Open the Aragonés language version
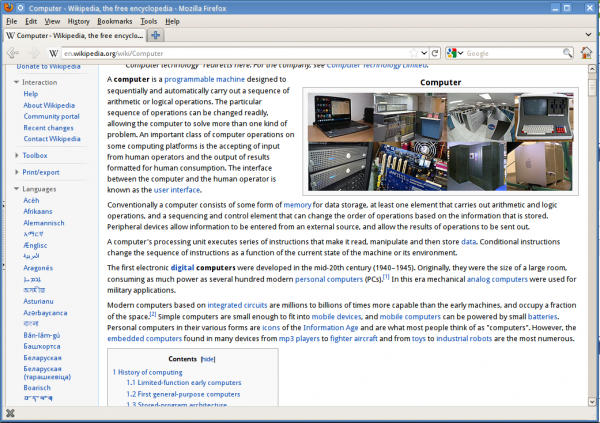Image resolution: width=600 pixels, height=423 pixels. click(x=38, y=268)
